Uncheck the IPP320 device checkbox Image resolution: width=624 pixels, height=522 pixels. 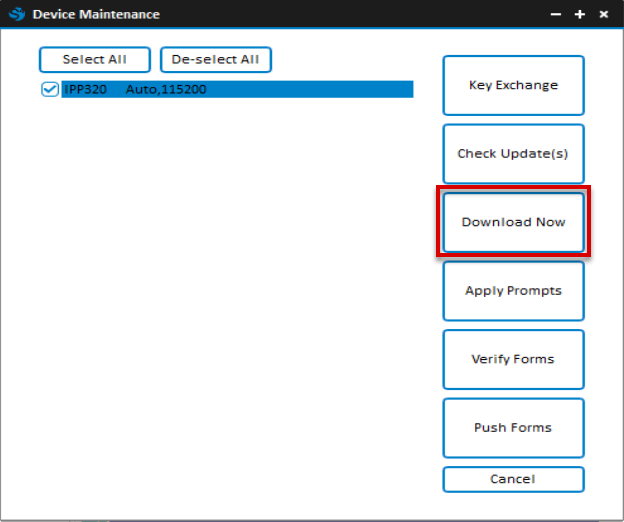pyautogui.click(x=49, y=90)
